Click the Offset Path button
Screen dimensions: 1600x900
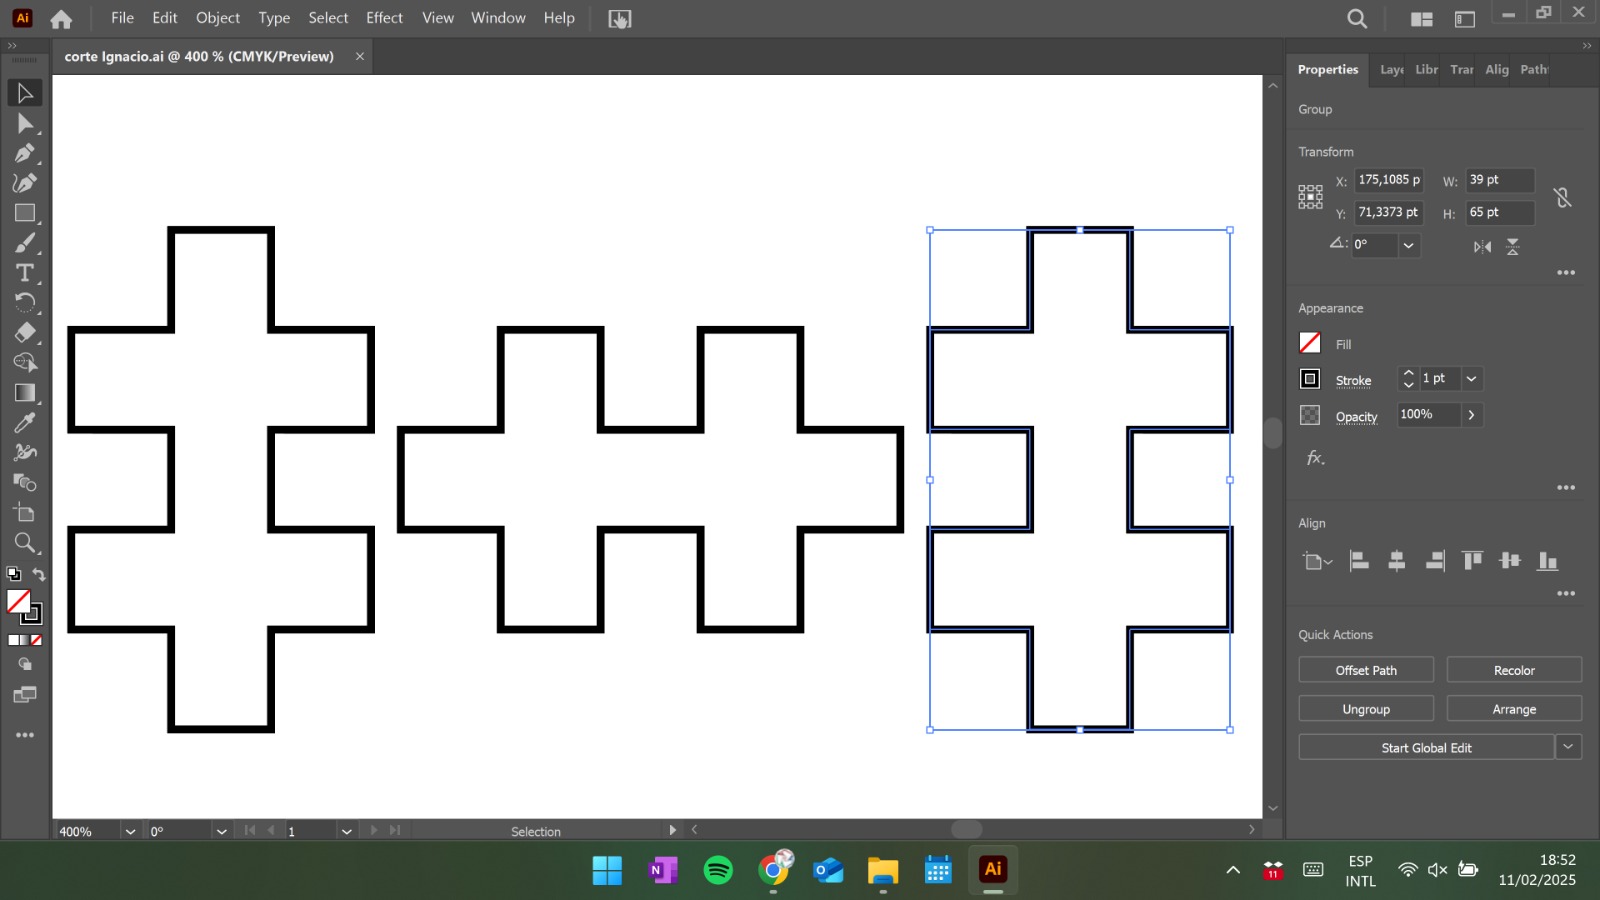click(1366, 670)
